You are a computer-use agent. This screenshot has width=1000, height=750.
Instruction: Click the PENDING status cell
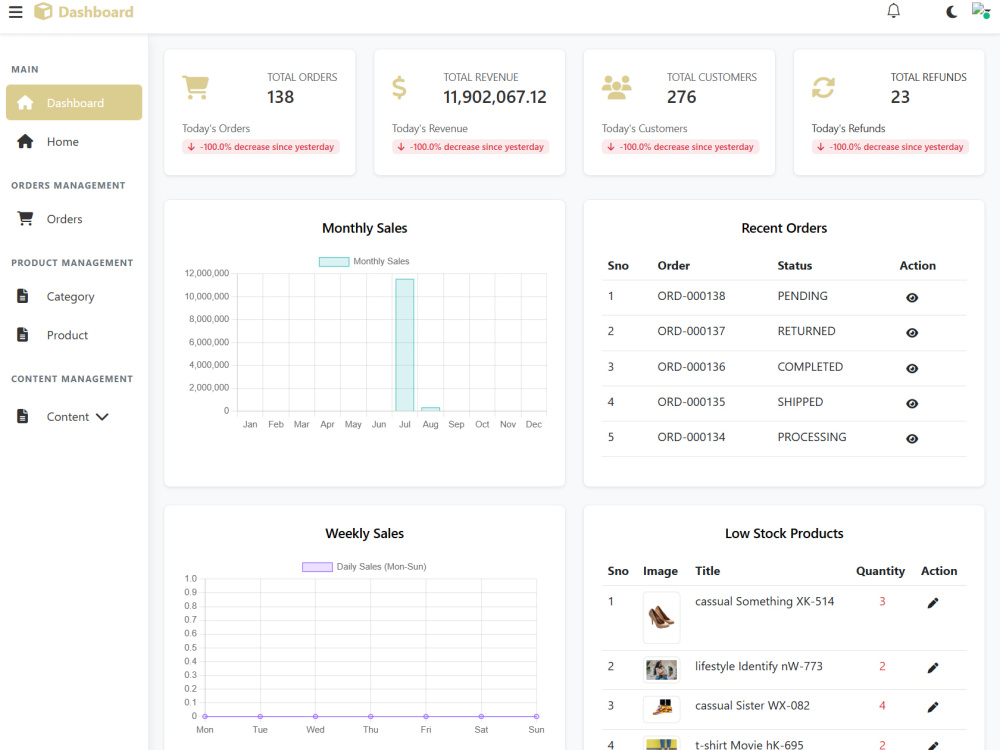click(x=802, y=296)
